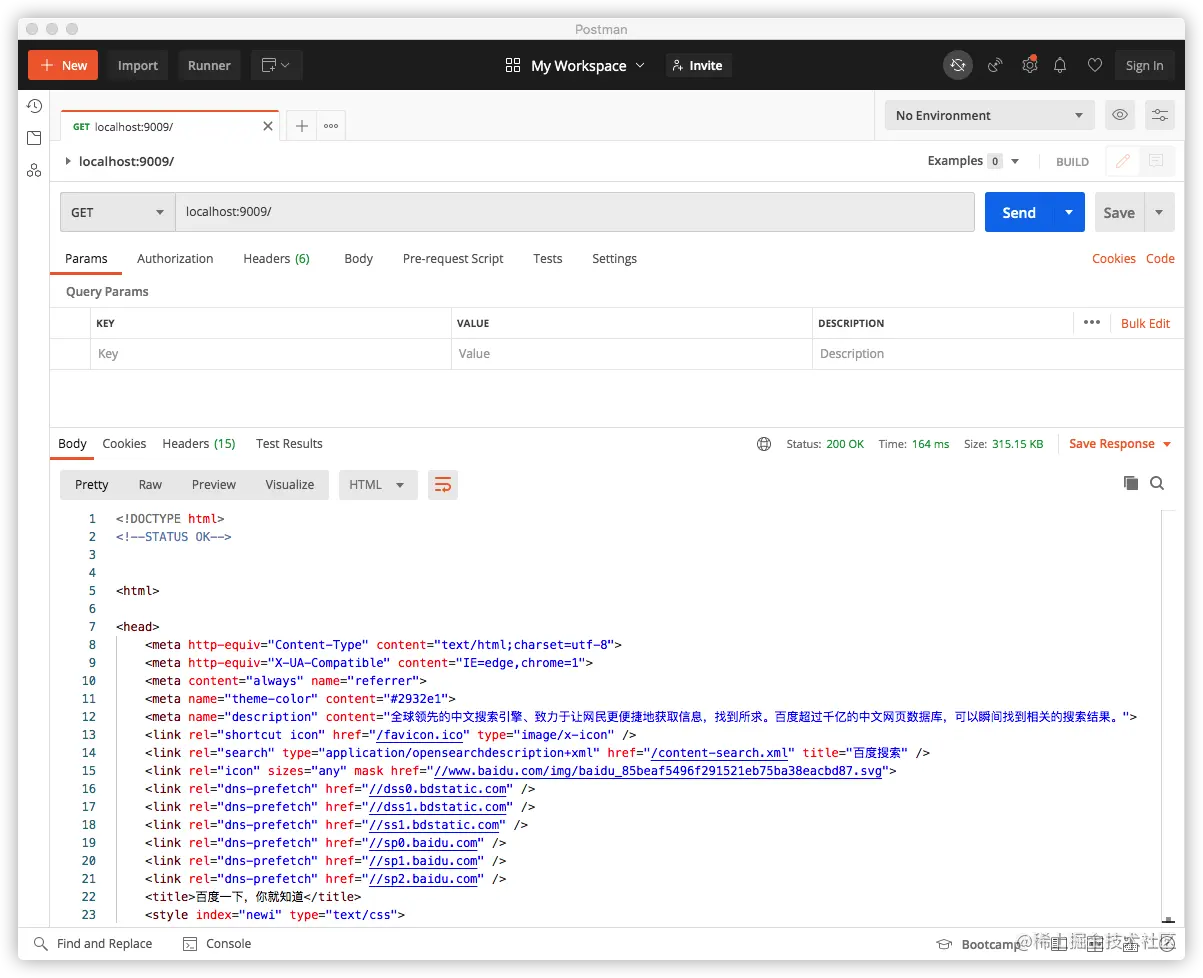Open the workspace grid icon
Screen dimensions: 1203x978
[513, 65]
